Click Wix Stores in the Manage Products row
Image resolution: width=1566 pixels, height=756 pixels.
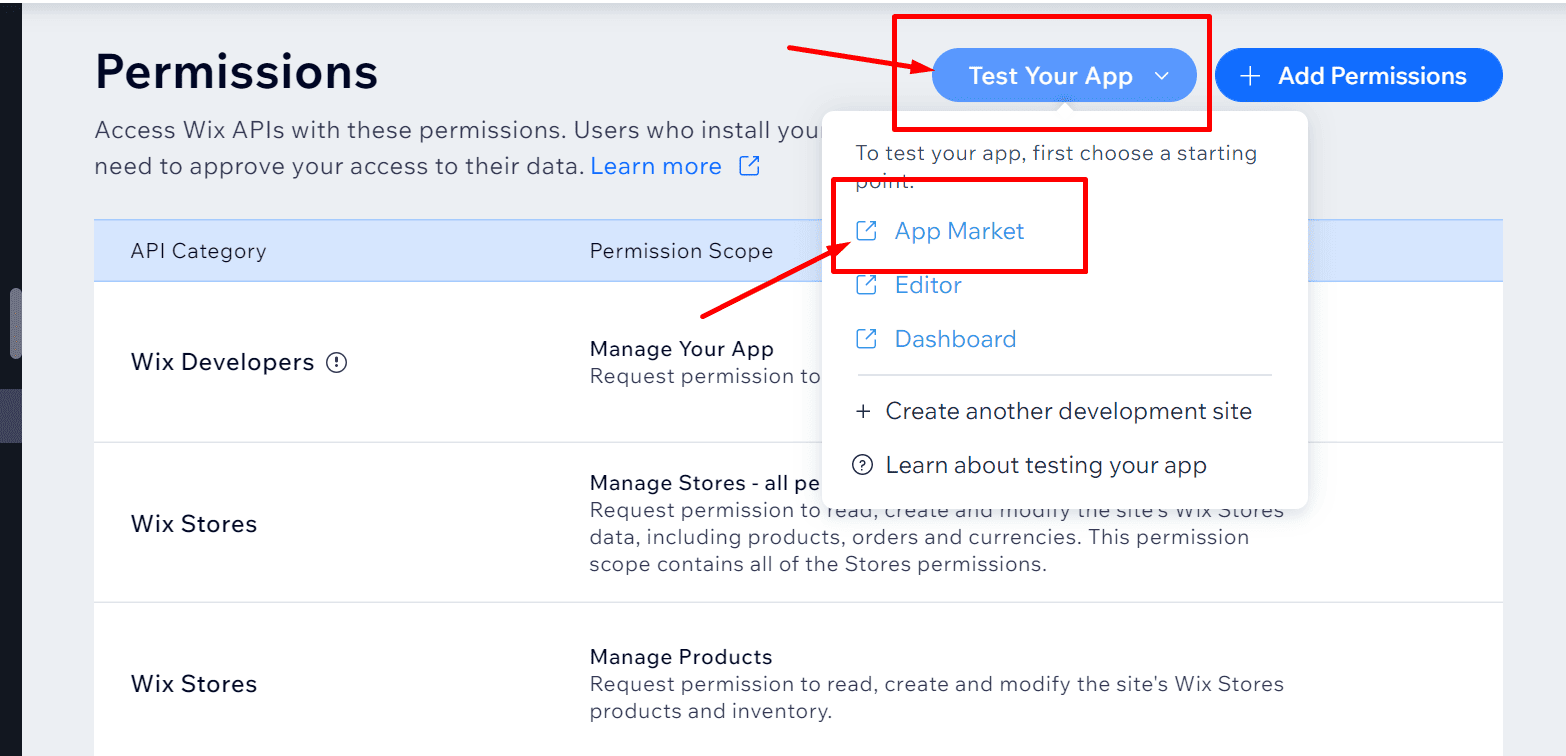point(194,684)
